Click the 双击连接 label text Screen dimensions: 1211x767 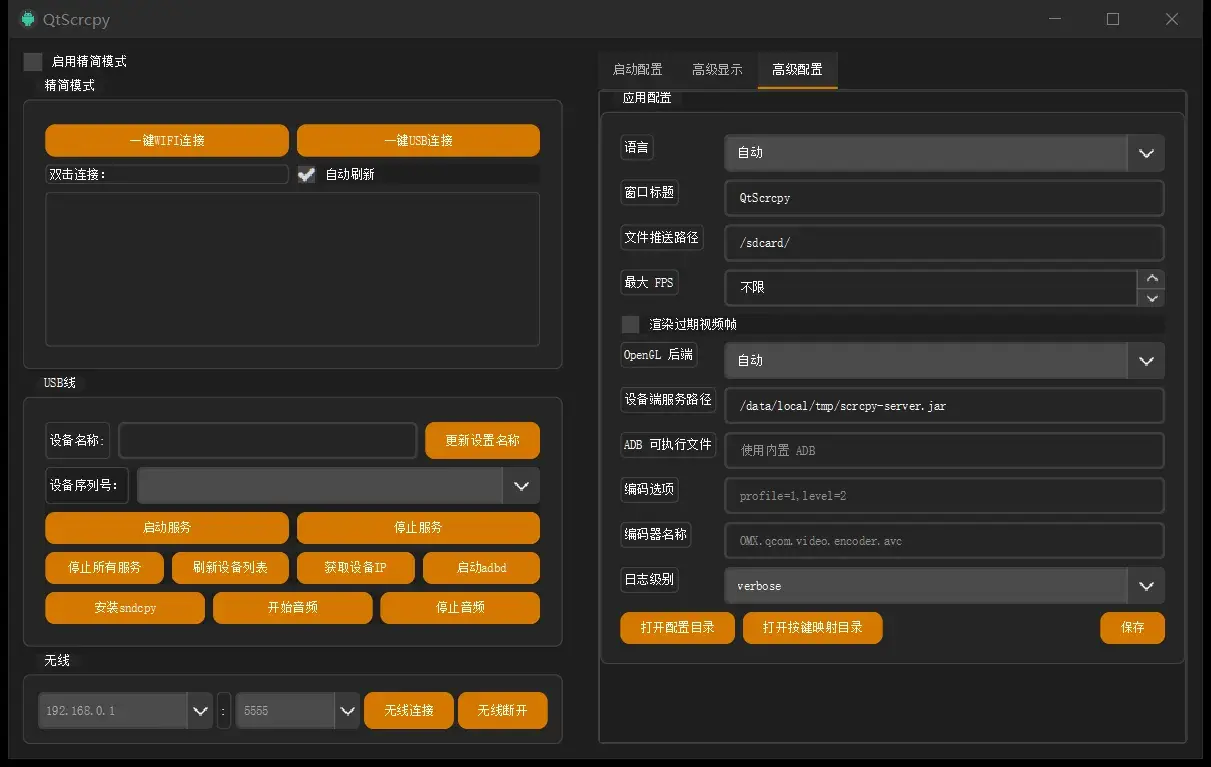coord(78,174)
